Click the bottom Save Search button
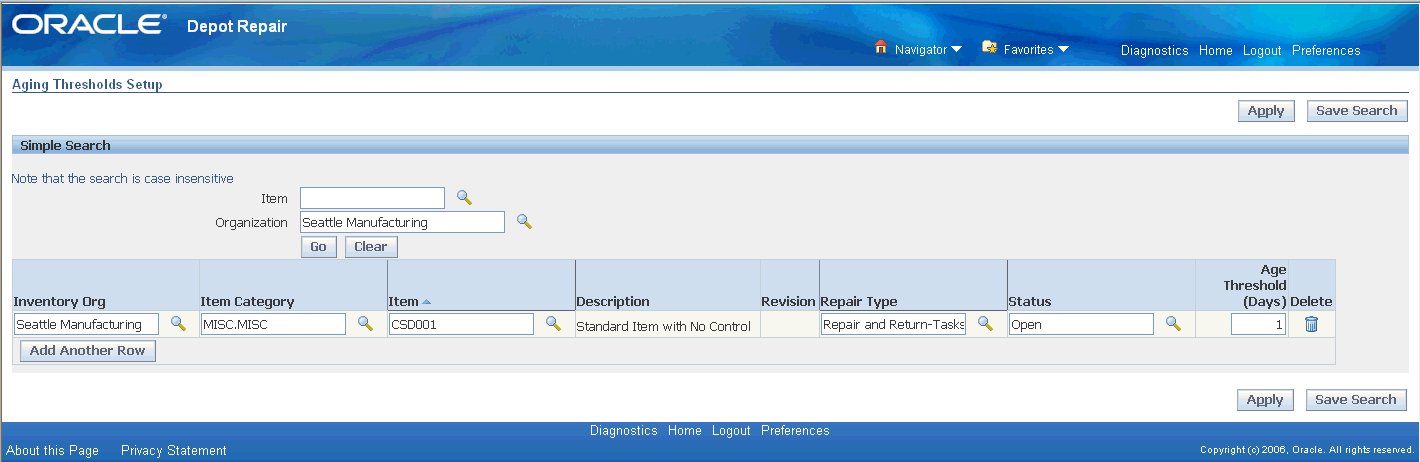Viewport: 1420px width, 462px height. [1356, 400]
